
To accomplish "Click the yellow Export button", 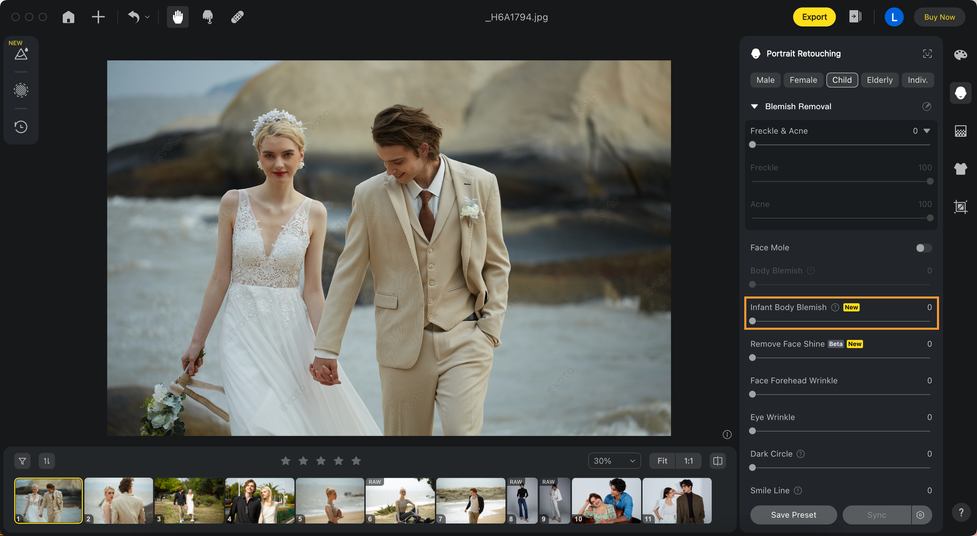I will [814, 17].
